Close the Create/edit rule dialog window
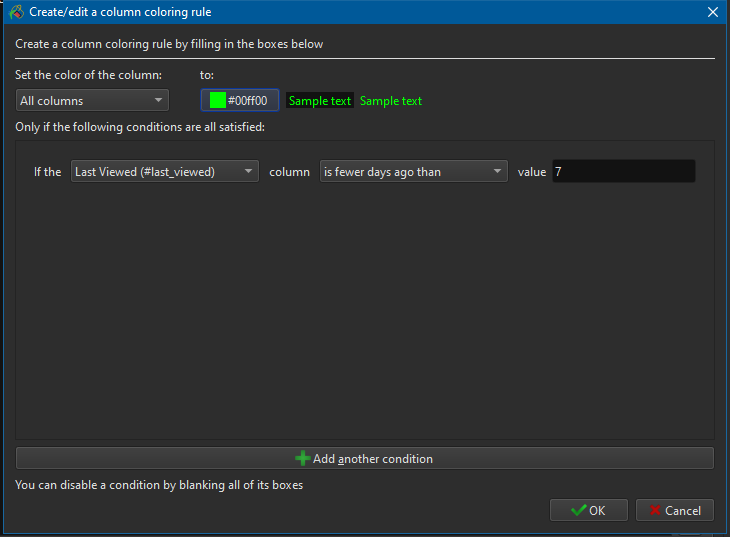Viewport: 730px width, 537px height. coord(712,12)
